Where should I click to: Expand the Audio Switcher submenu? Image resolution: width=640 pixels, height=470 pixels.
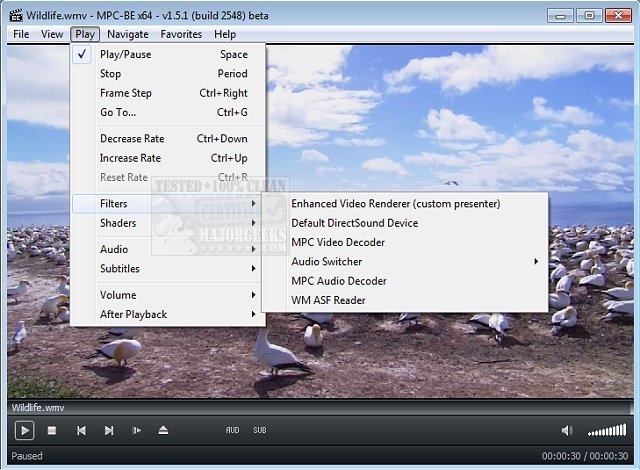(x=404, y=262)
